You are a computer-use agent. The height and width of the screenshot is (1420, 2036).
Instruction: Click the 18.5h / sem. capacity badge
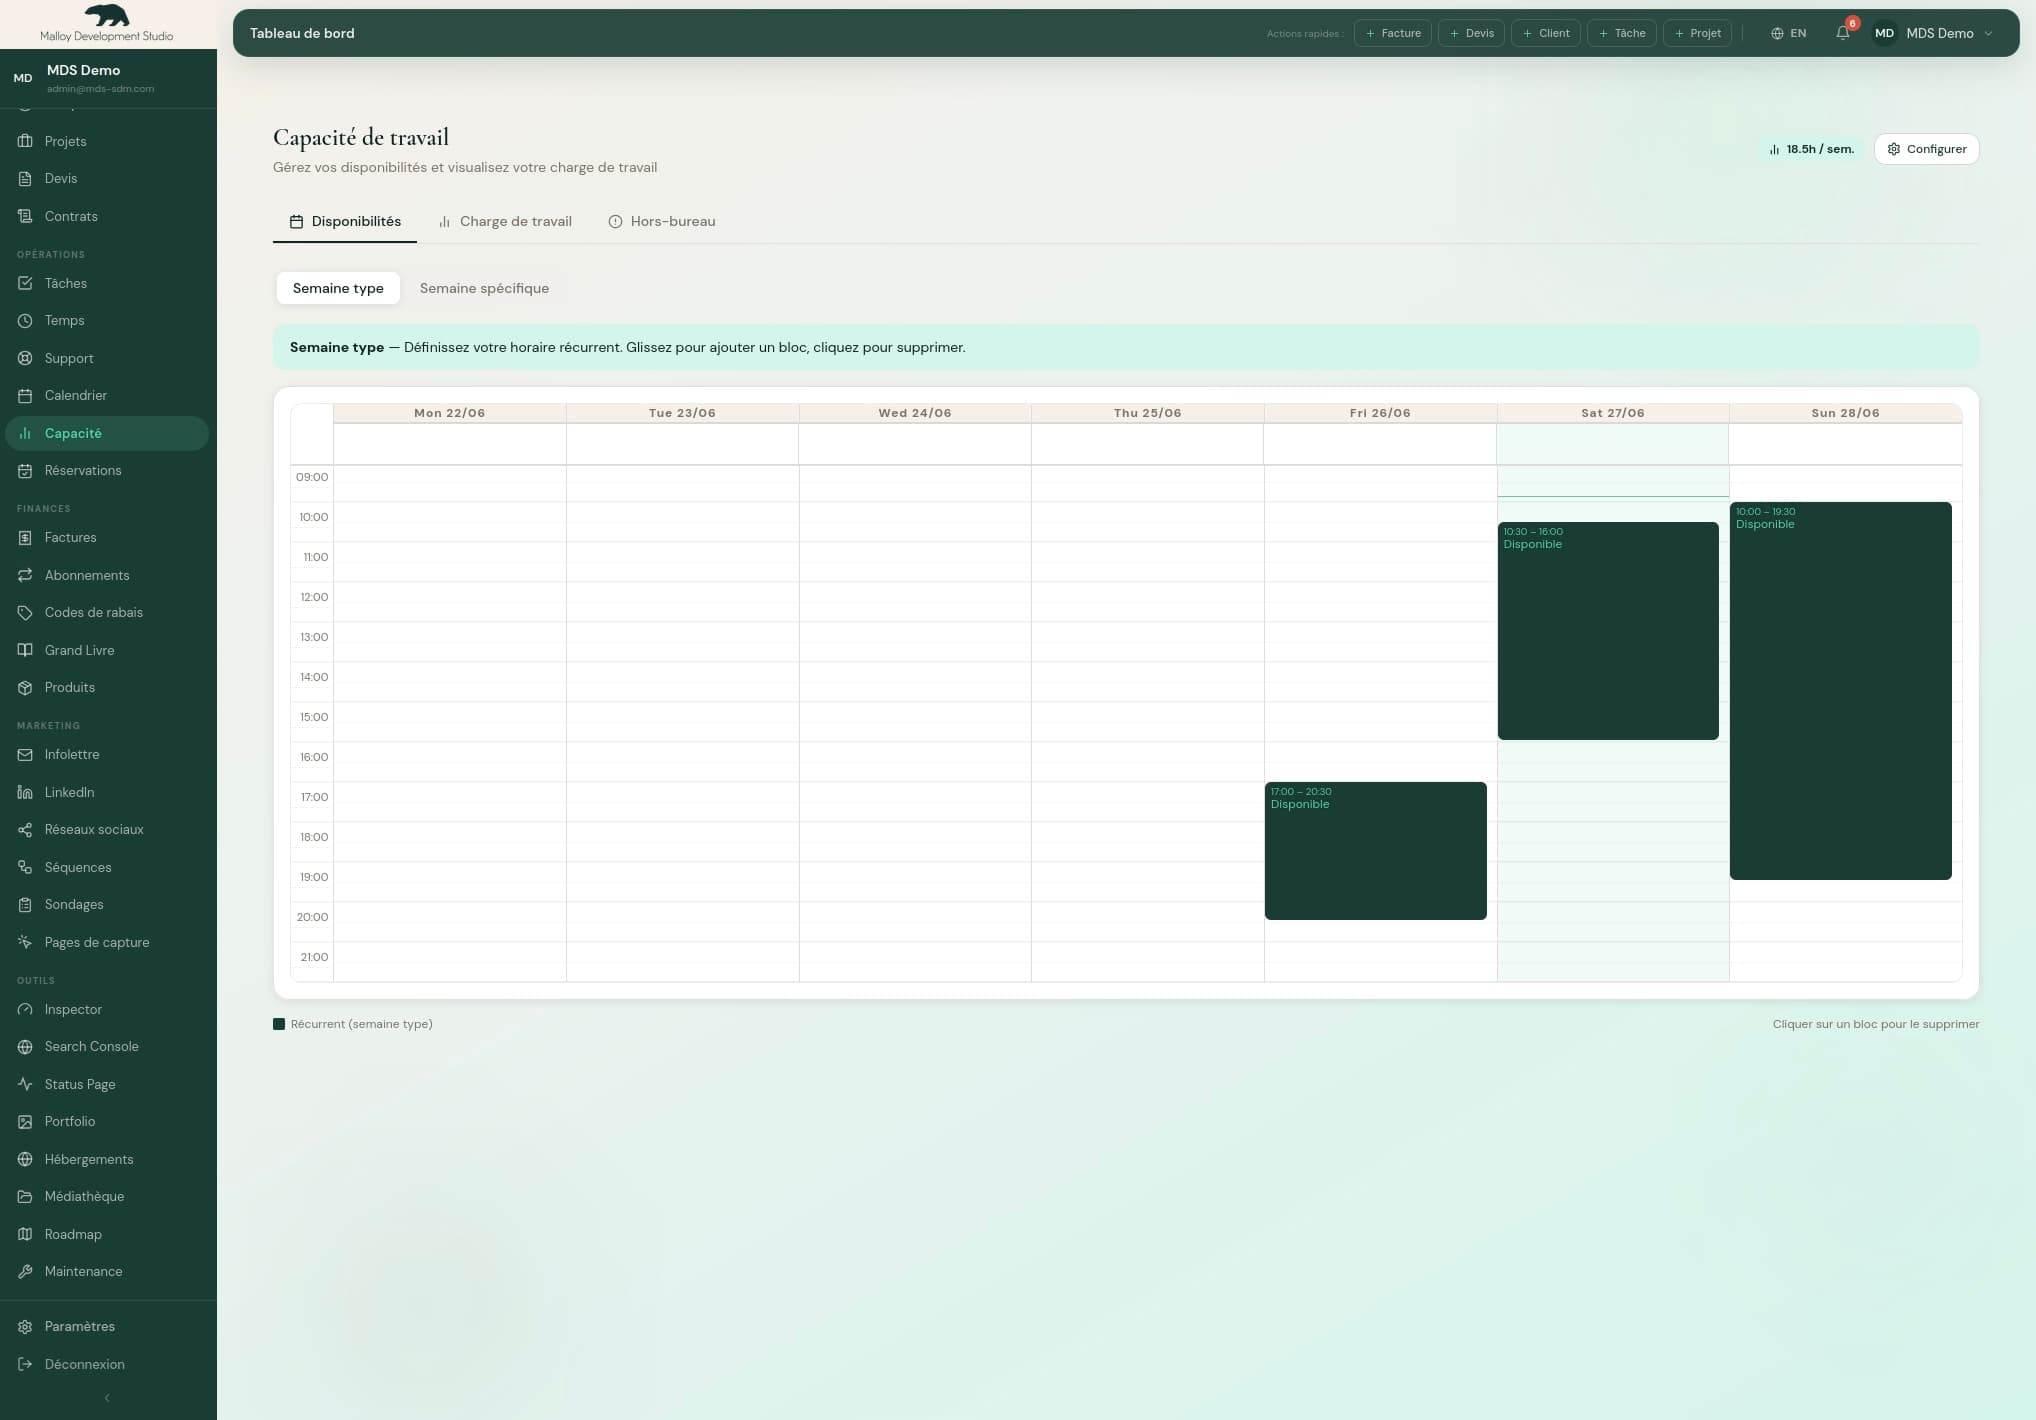1811,149
